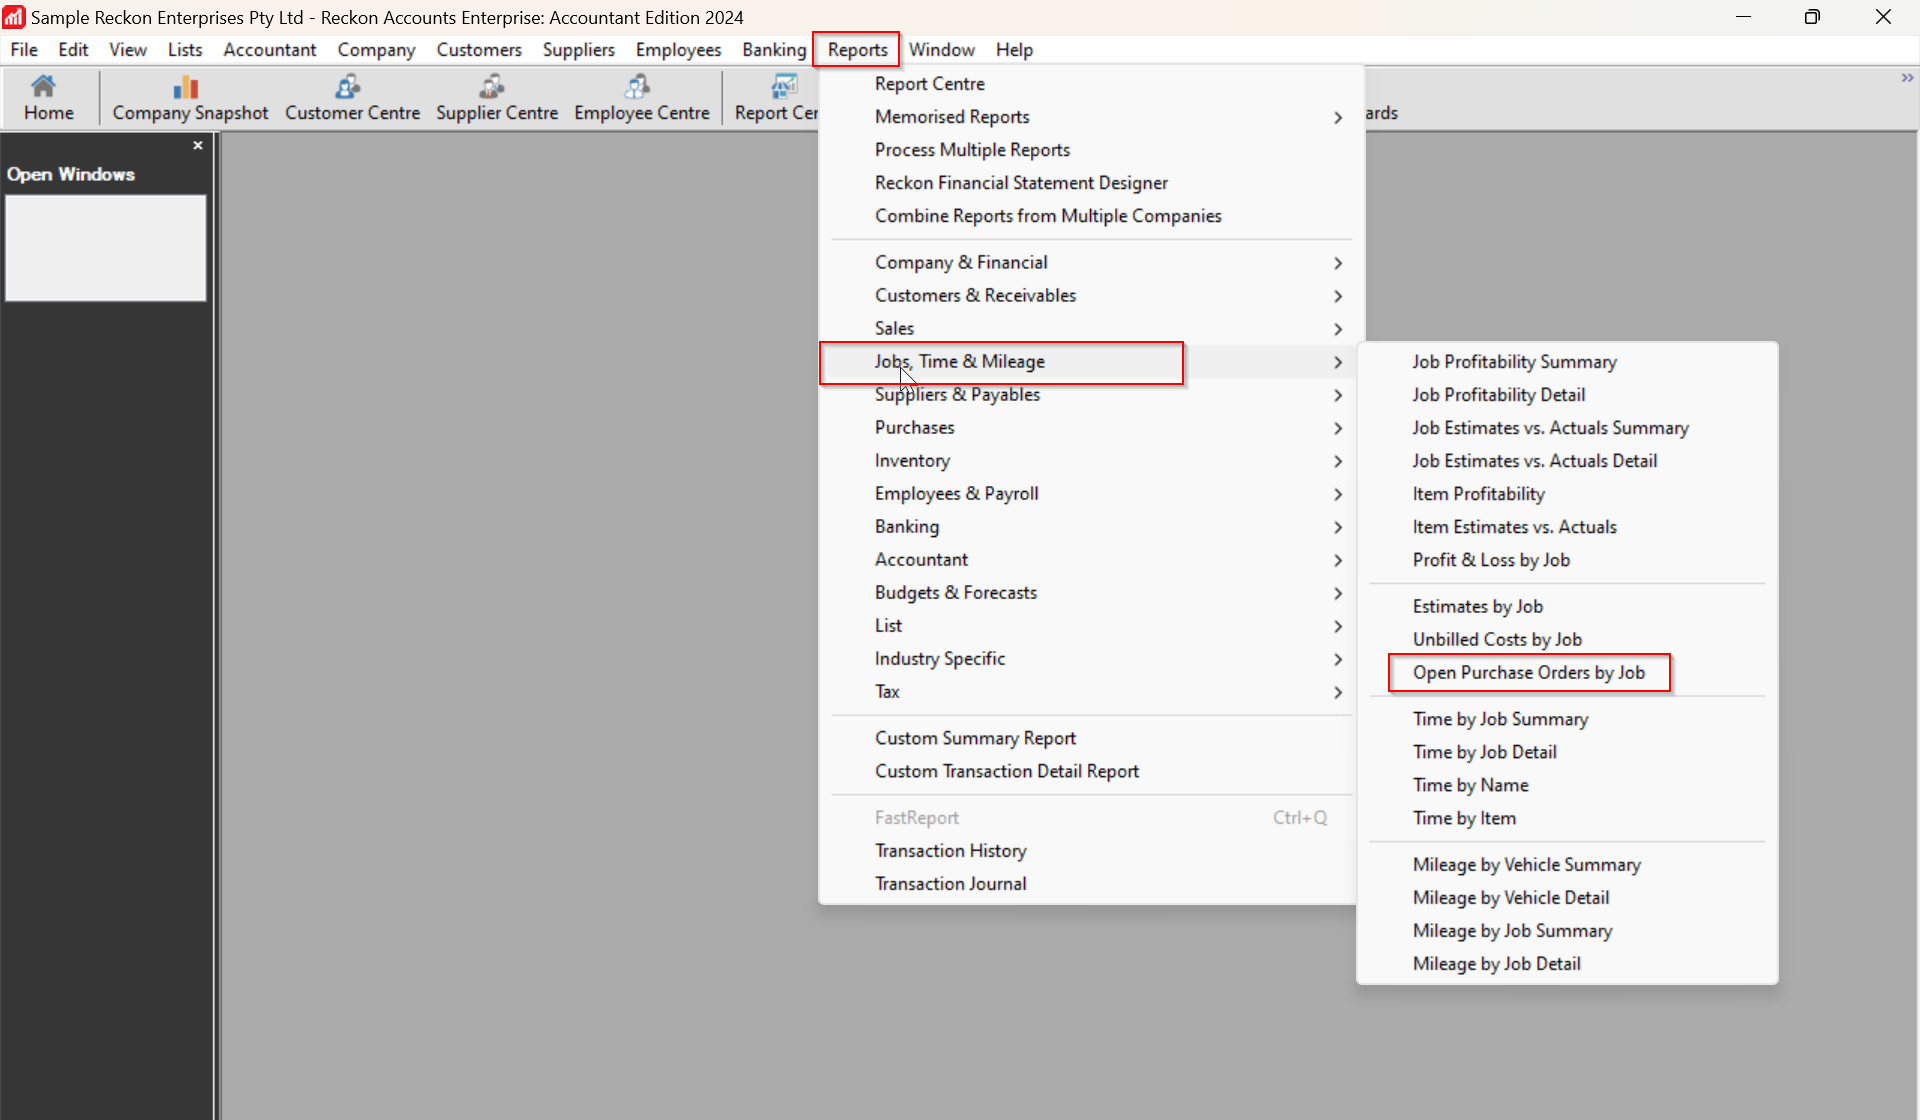Open the View menu

coord(128,49)
